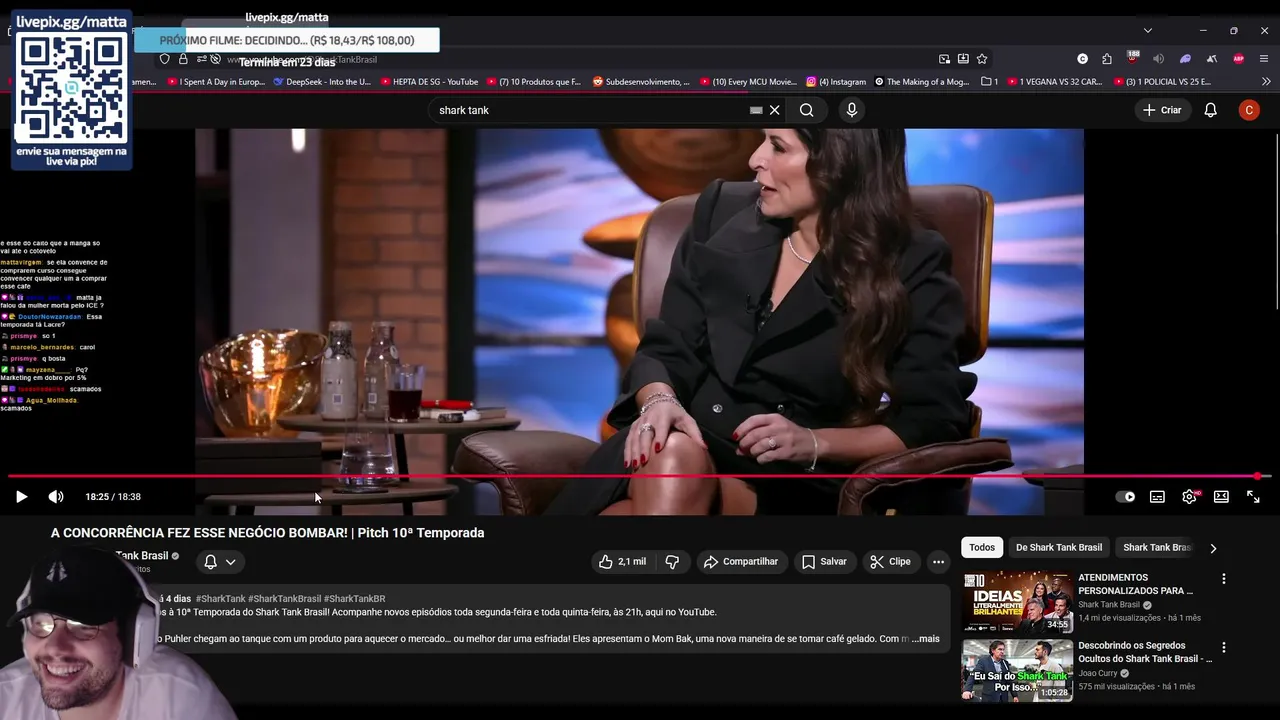
Task: Open the bookmarks folder named 1
Action: (x=989, y=82)
